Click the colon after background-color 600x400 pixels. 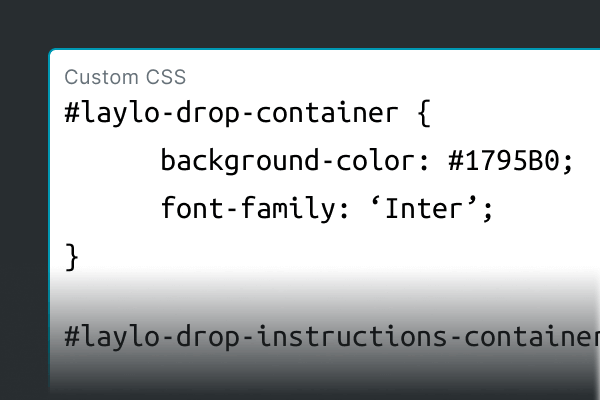click(429, 162)
